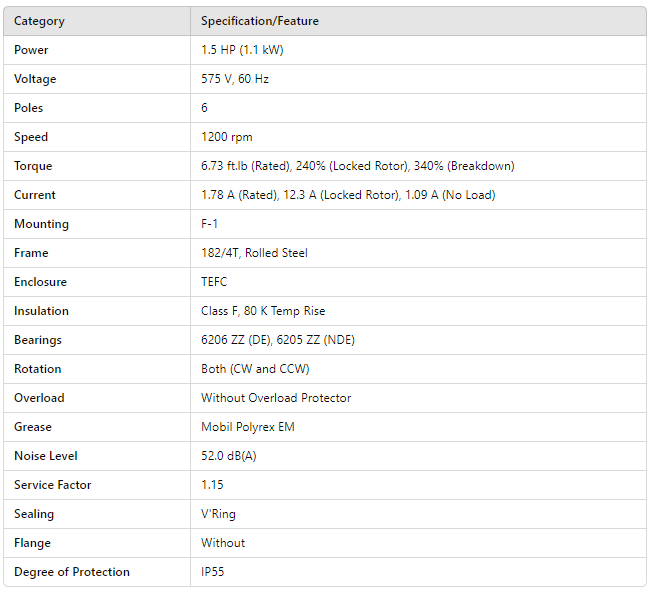Click the Poles row label
Screen dimensions: 654x593
[x=29, y=108]
